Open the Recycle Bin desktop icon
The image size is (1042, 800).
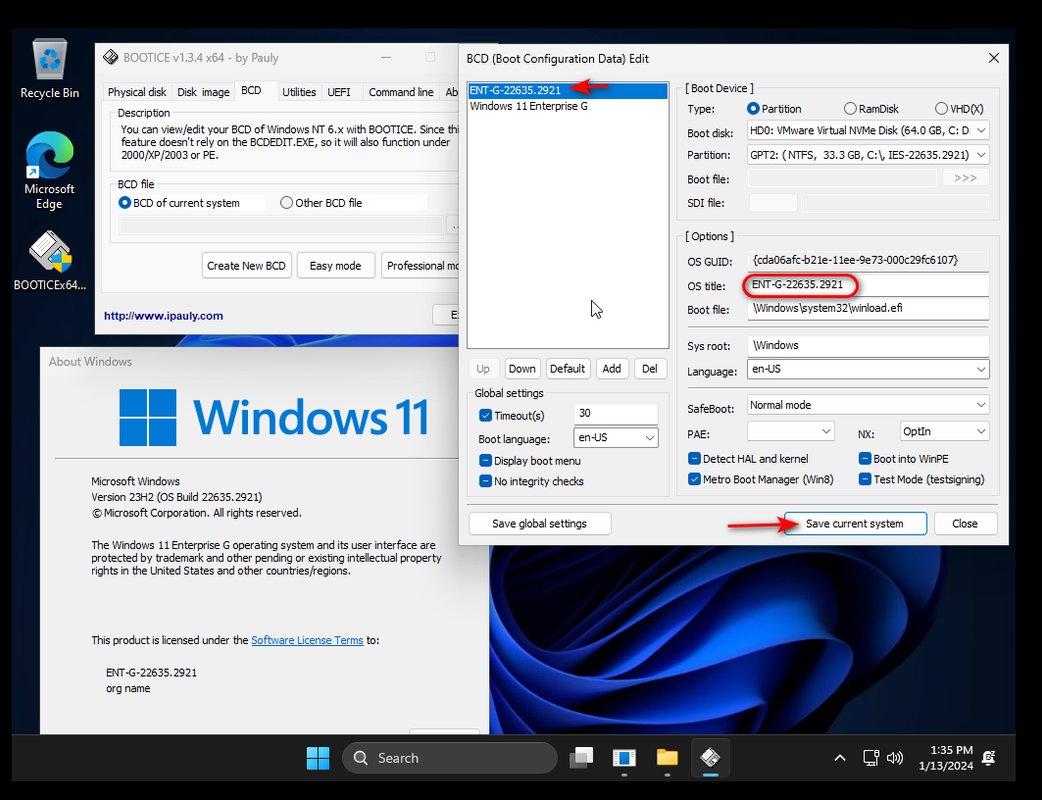pos(50,69)
